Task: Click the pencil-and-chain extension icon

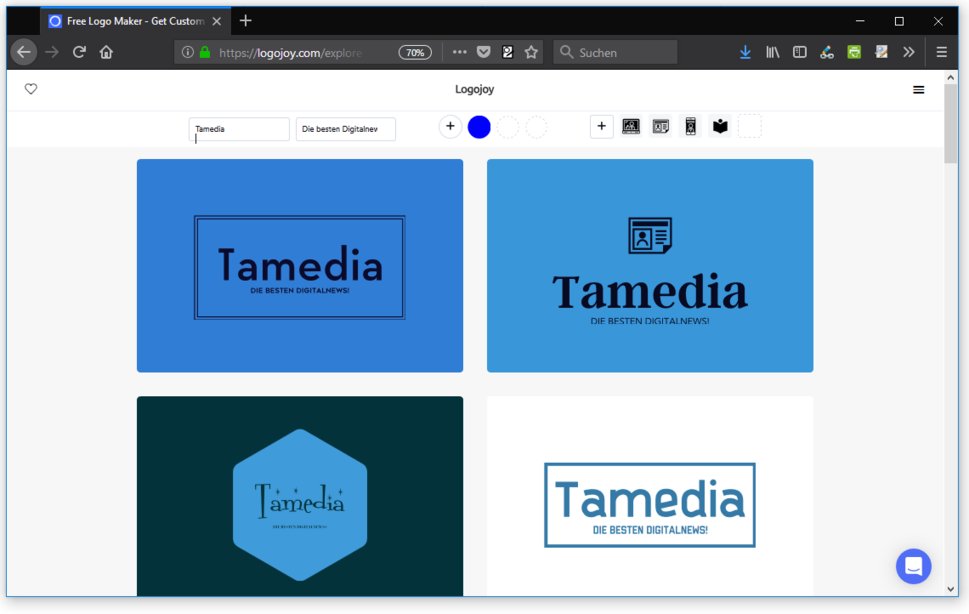Action: click(x=827, y=53)
